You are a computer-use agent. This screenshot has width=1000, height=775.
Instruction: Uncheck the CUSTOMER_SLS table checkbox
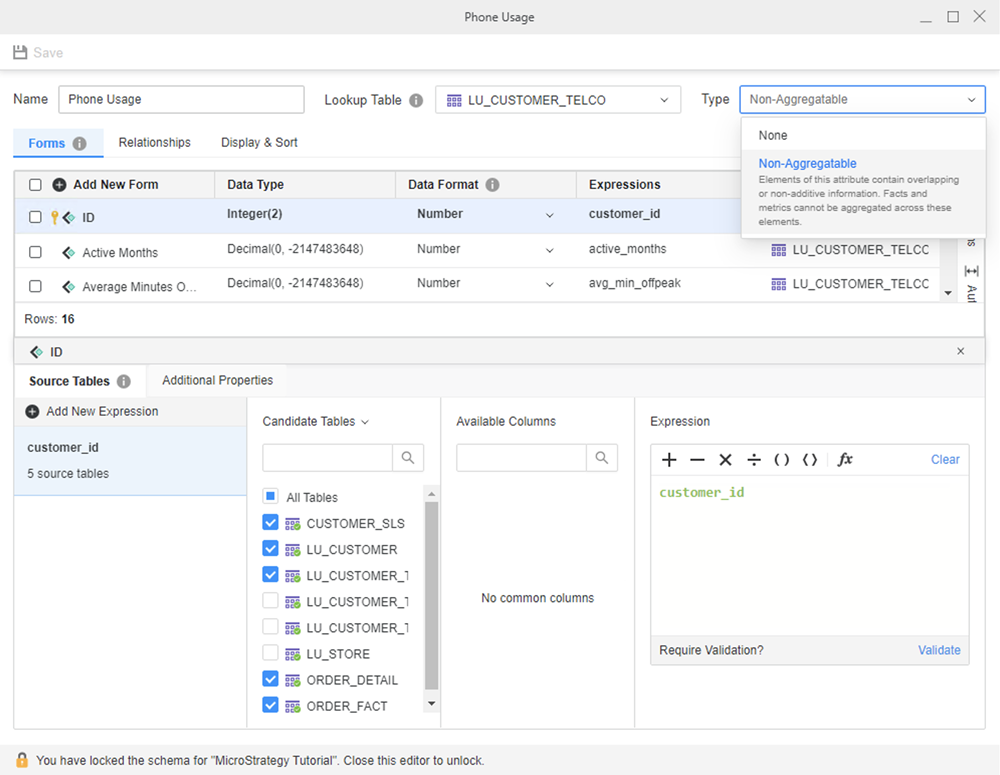point(270,523)
